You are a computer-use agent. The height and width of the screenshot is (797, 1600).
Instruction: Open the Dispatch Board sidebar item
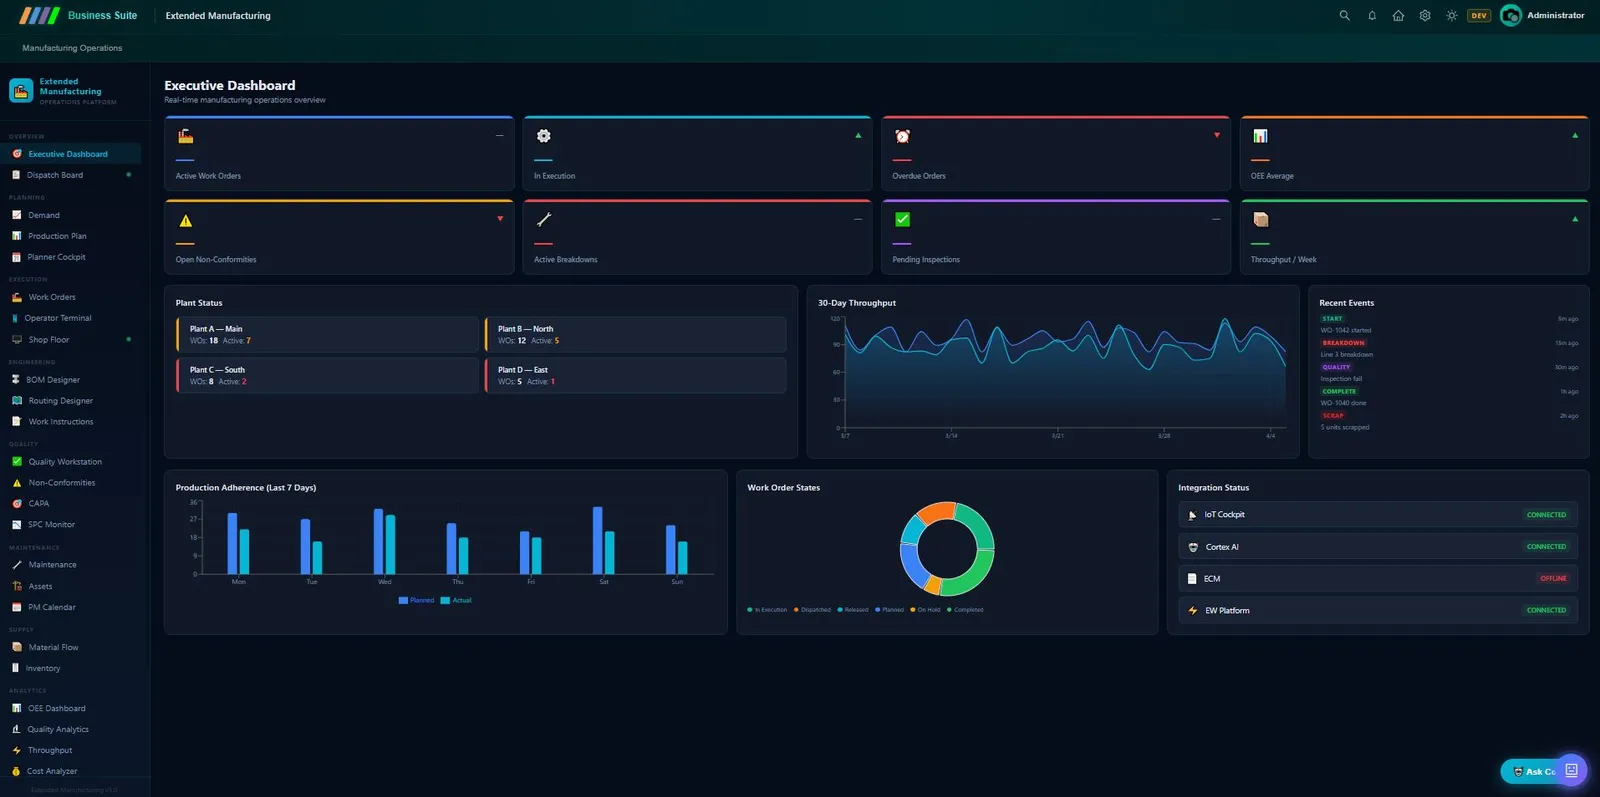coord(70,175)
